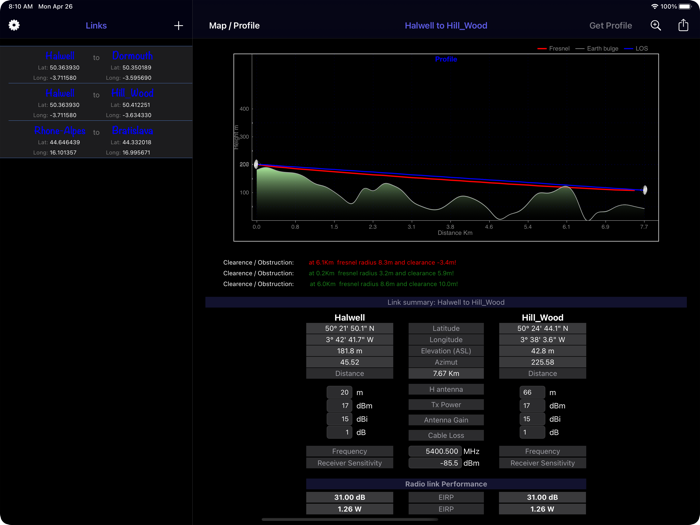This screenshot has height=525, width=700.
Task: Click Hill_Wood elevation 42.8 m
Action: coord(542,351)
